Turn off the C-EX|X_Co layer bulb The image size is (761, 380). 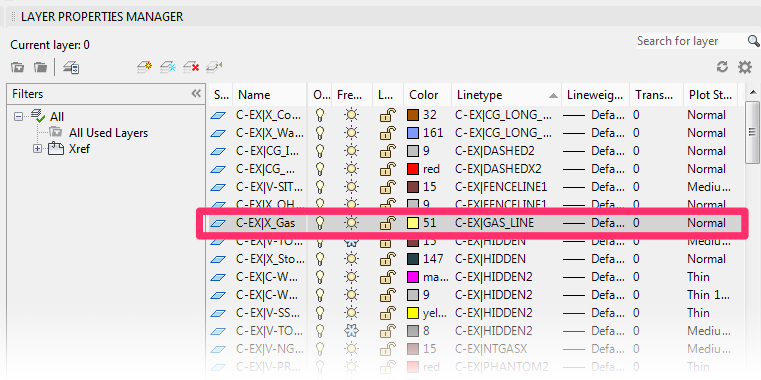[319, 115]
